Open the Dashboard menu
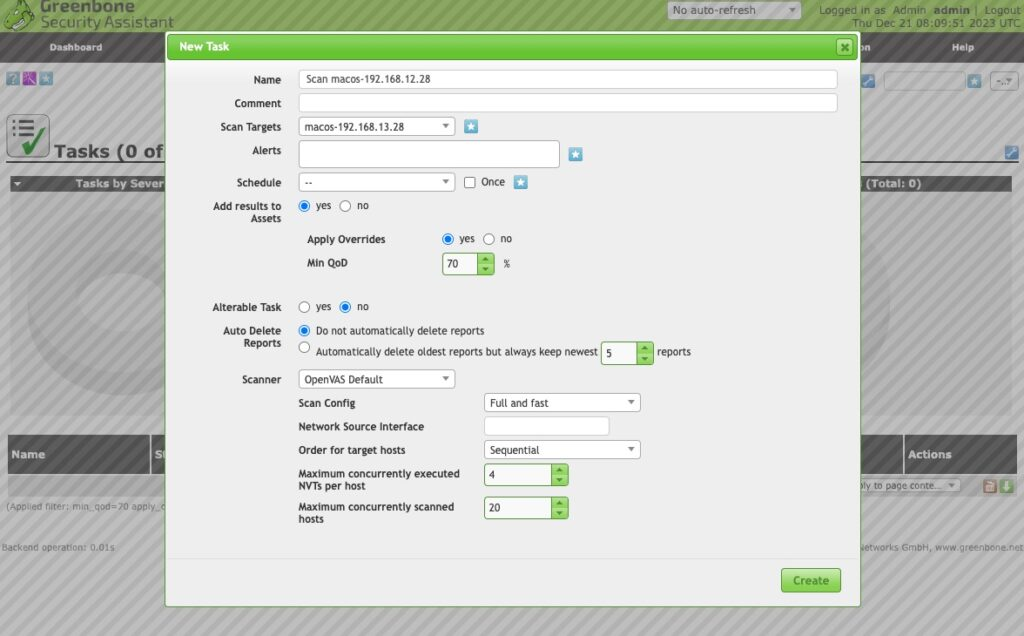Image resolution: width=1024 pixels, height=636 pixels. click(76, 47)
